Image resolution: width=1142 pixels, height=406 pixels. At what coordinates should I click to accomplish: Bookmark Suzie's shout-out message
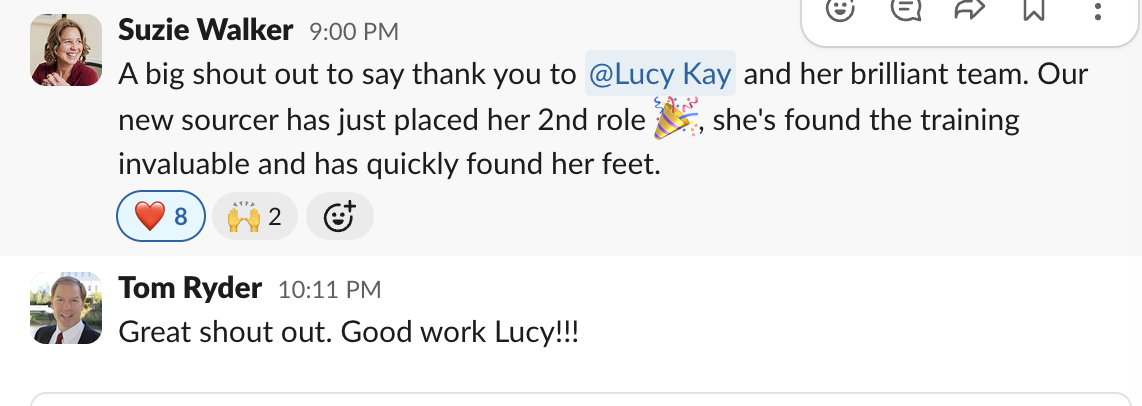click(x=1034, y=10)
